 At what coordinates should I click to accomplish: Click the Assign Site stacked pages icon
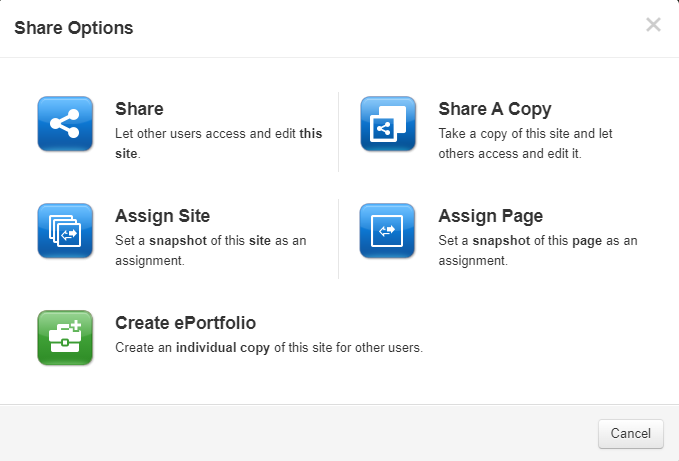(x=65, y=231)
